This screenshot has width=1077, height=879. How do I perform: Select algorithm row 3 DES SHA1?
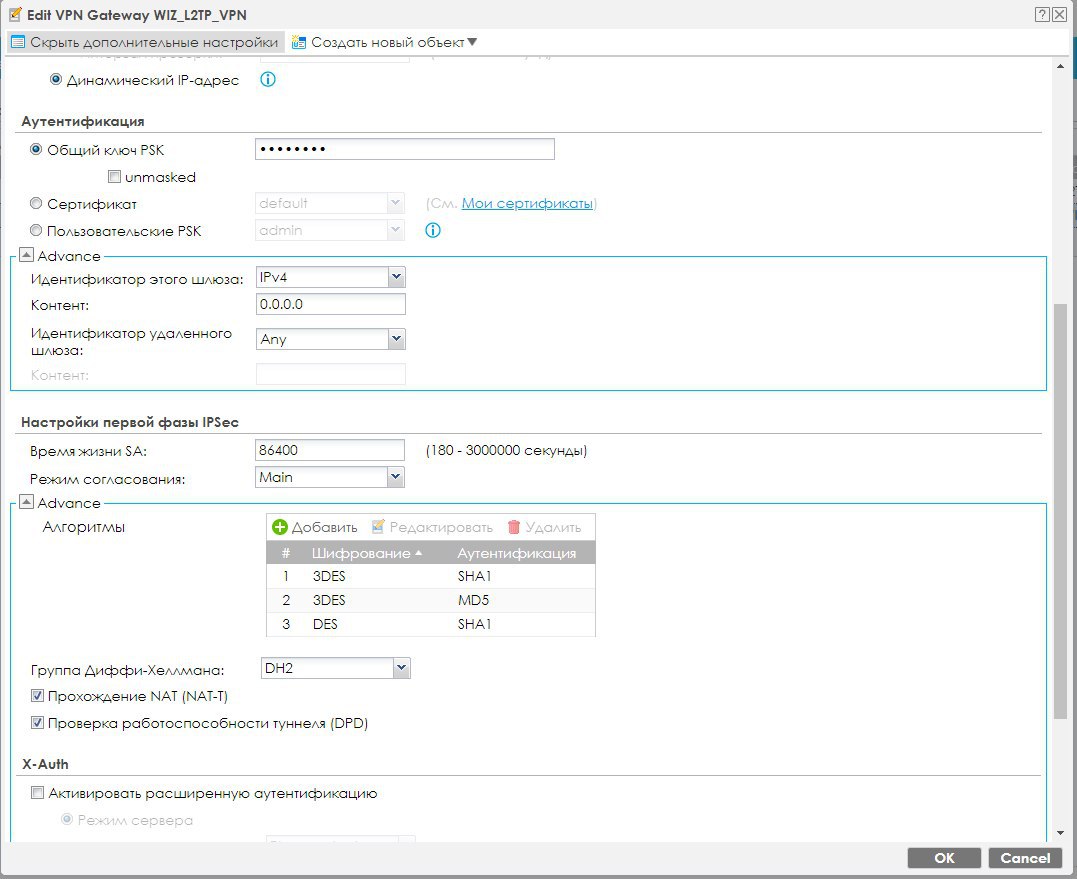pyautogui.click(x=431, y=624)
